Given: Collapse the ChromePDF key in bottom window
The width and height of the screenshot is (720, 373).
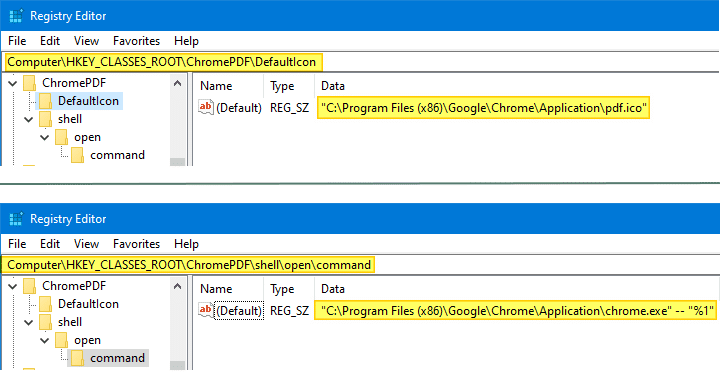Looking at the screenshot, I should point(13,286).
